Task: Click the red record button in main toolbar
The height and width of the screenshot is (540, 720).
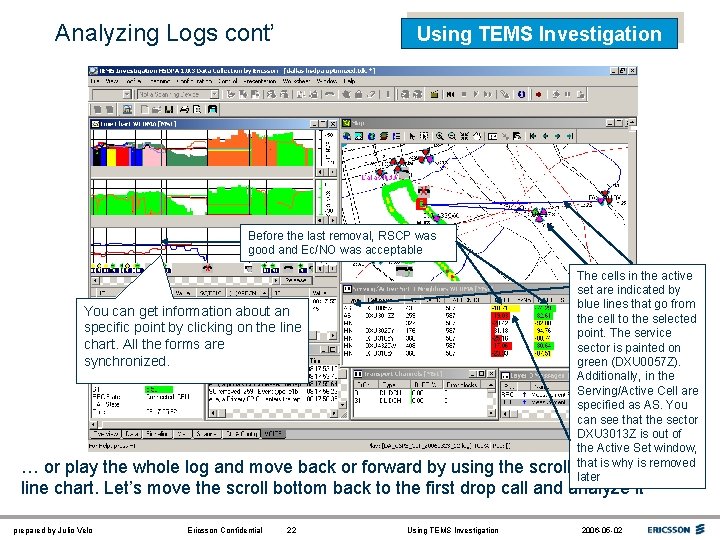Action: tap(539, 94)
